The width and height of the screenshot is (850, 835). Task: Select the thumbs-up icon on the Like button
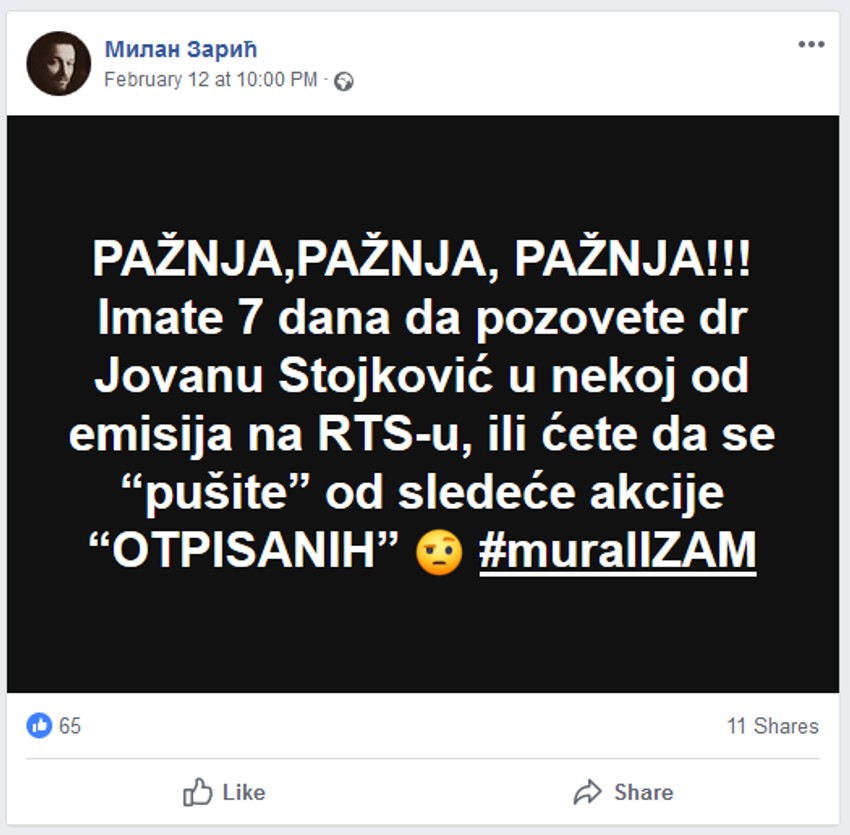click(x=198, y=792)
